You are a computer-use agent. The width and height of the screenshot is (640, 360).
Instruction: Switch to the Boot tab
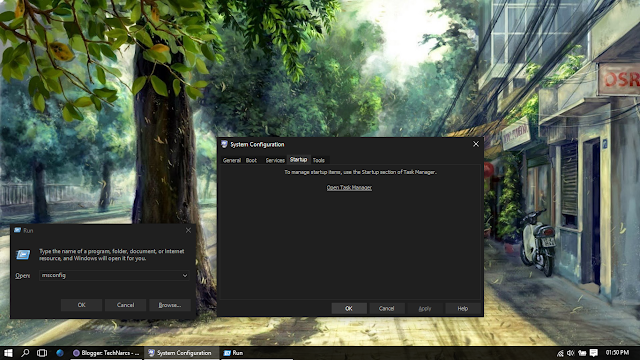pyautogui.click(x=251, y=160)
